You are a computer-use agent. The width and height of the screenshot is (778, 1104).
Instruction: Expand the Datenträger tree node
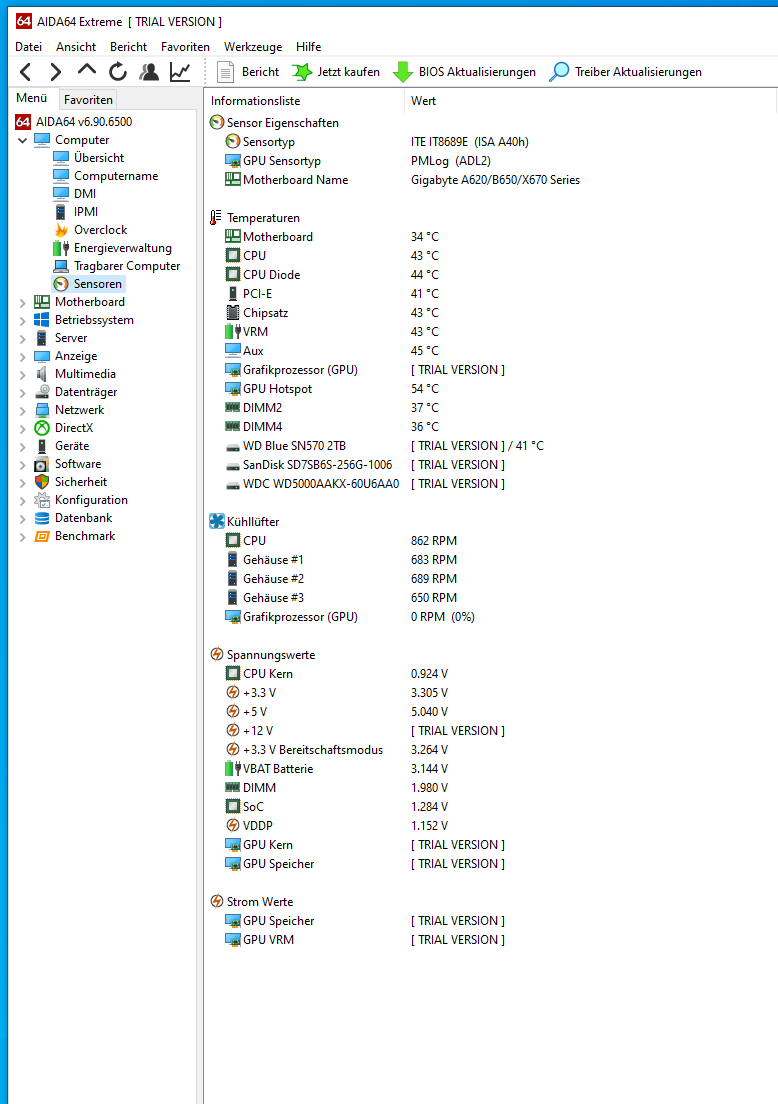point(23,392)
